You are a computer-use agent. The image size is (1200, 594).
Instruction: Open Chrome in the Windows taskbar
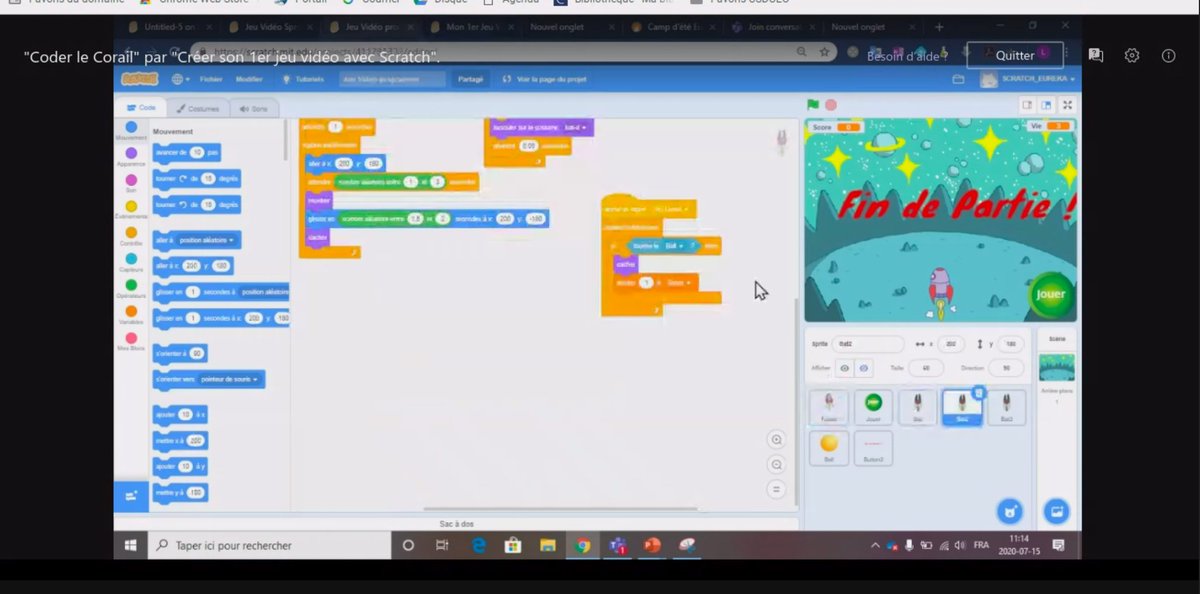(x=582, y=545)
